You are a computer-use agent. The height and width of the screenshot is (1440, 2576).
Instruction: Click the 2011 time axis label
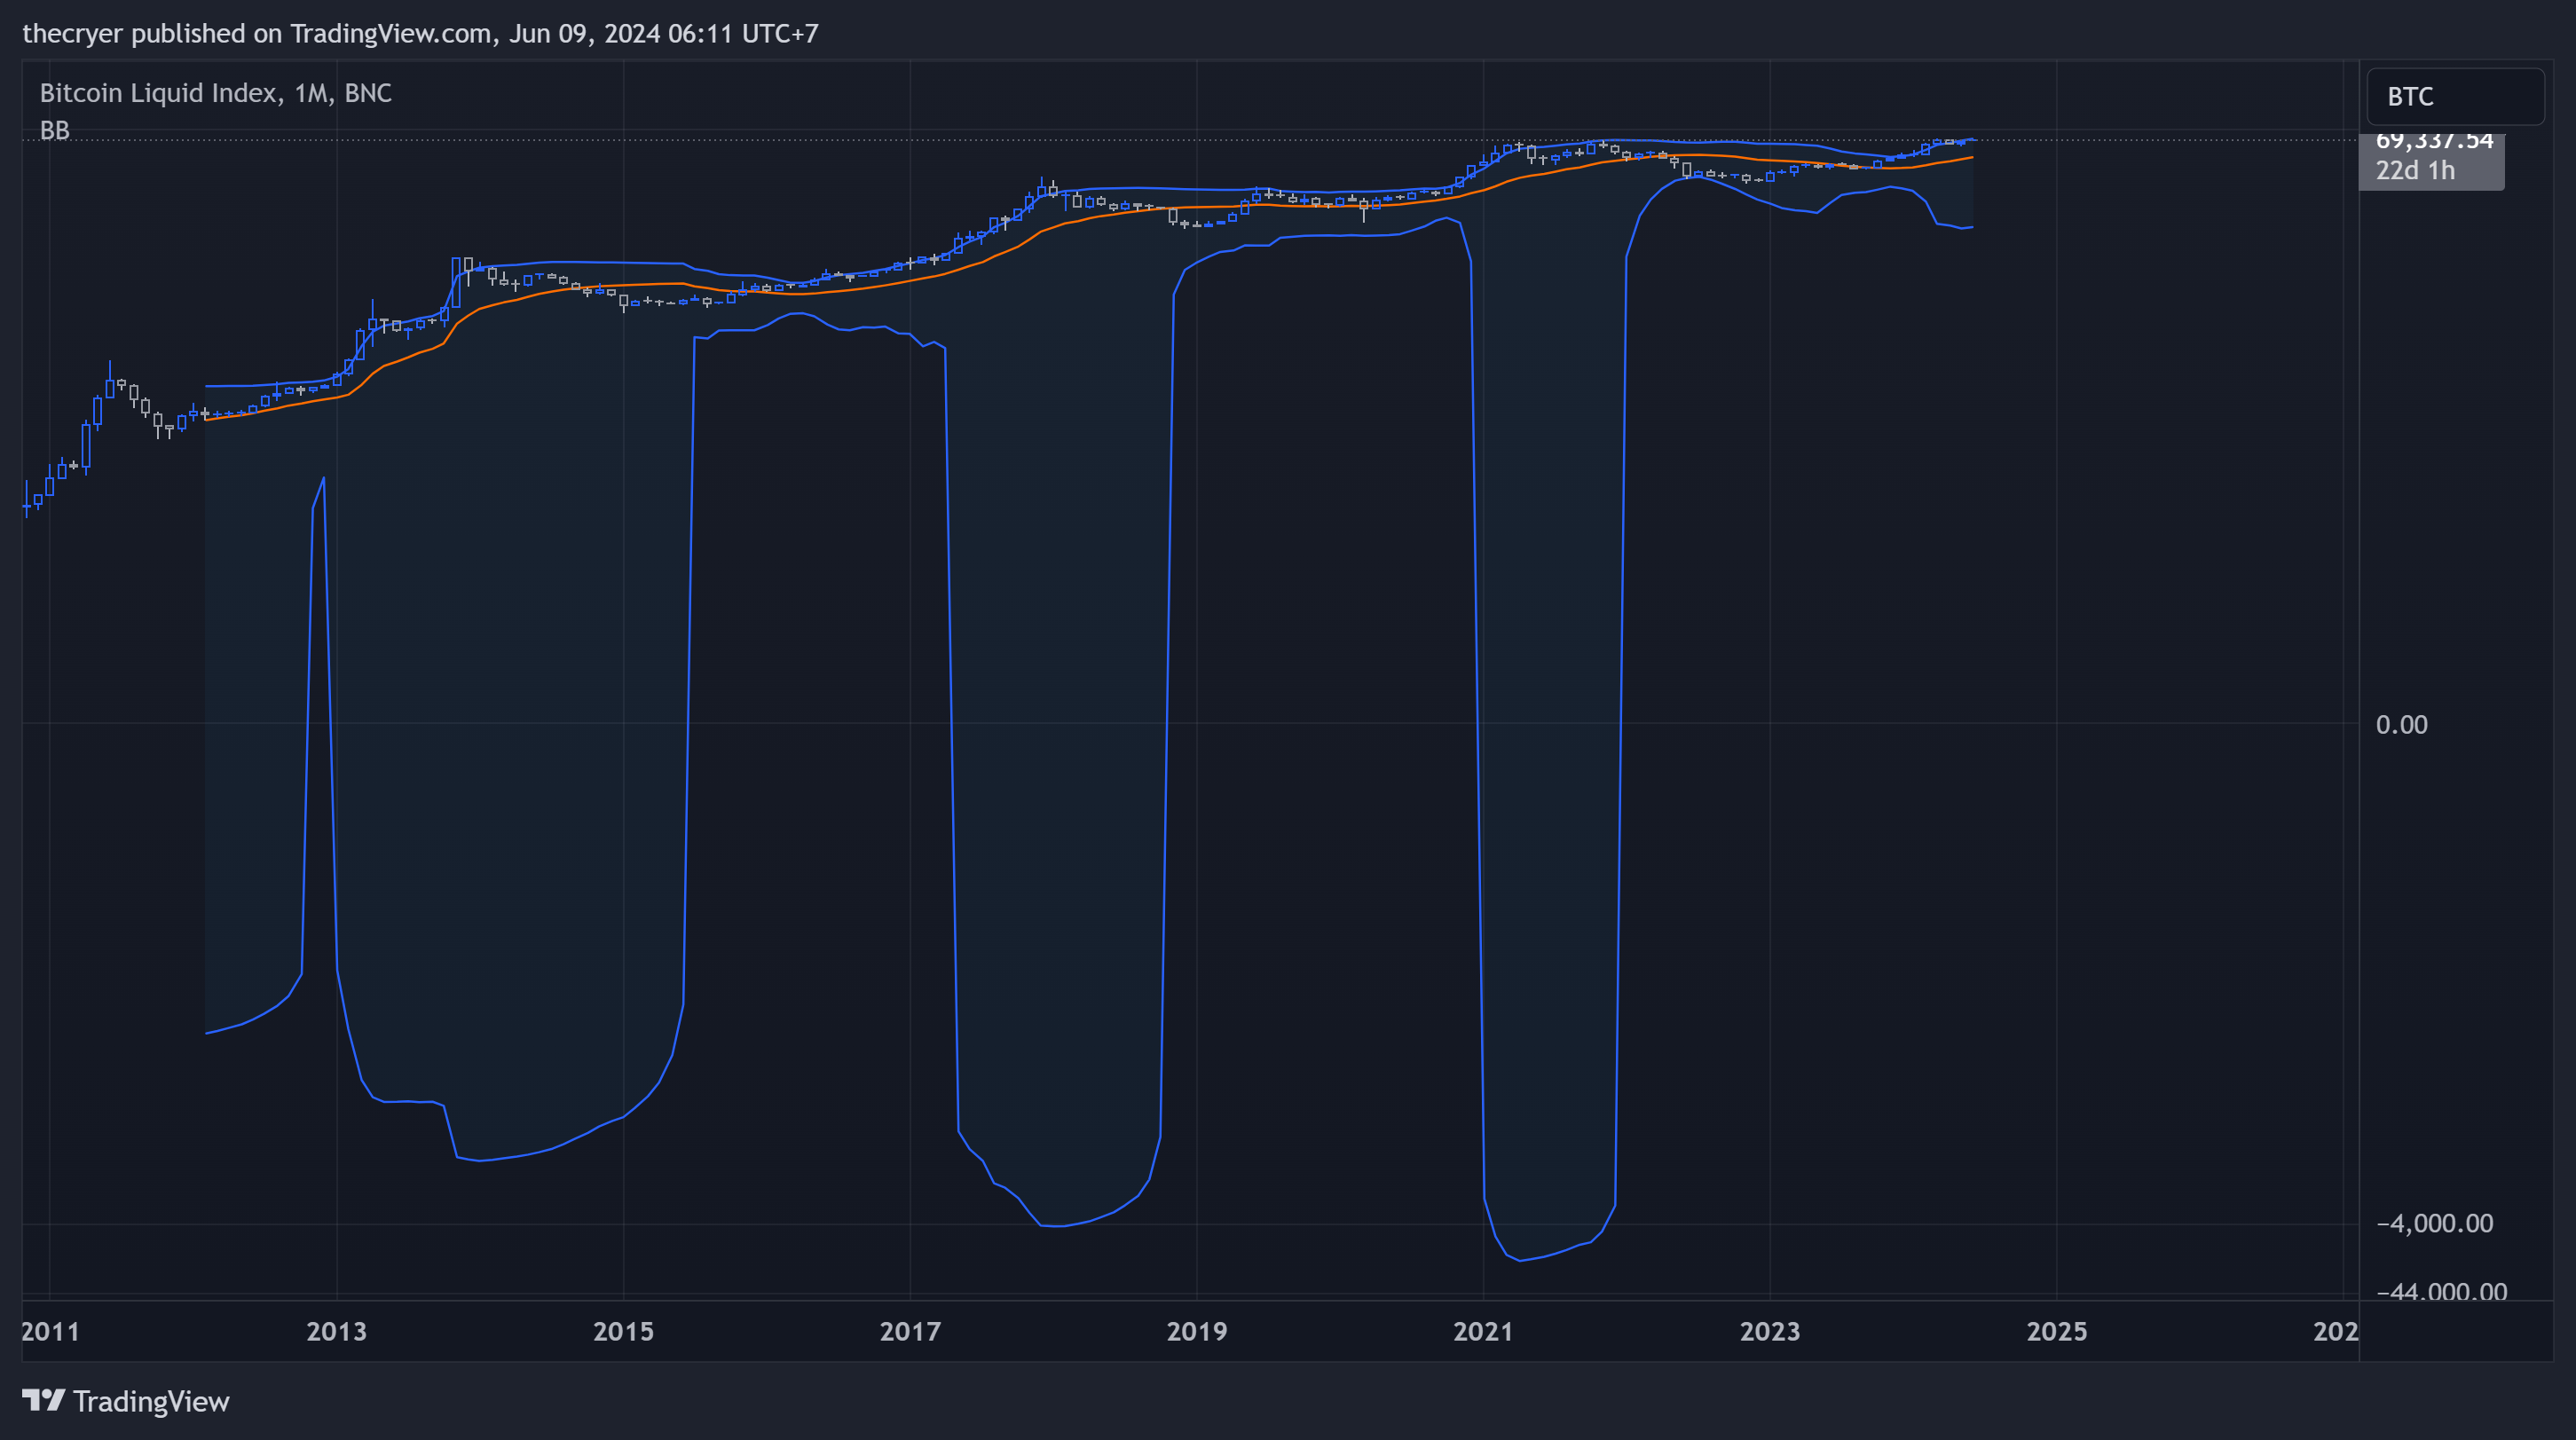pos(50,1331)
